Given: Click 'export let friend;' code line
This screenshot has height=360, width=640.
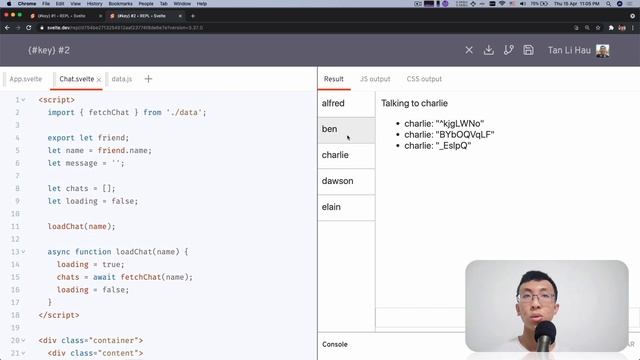Looking at the screenshot, I should 88,138.
